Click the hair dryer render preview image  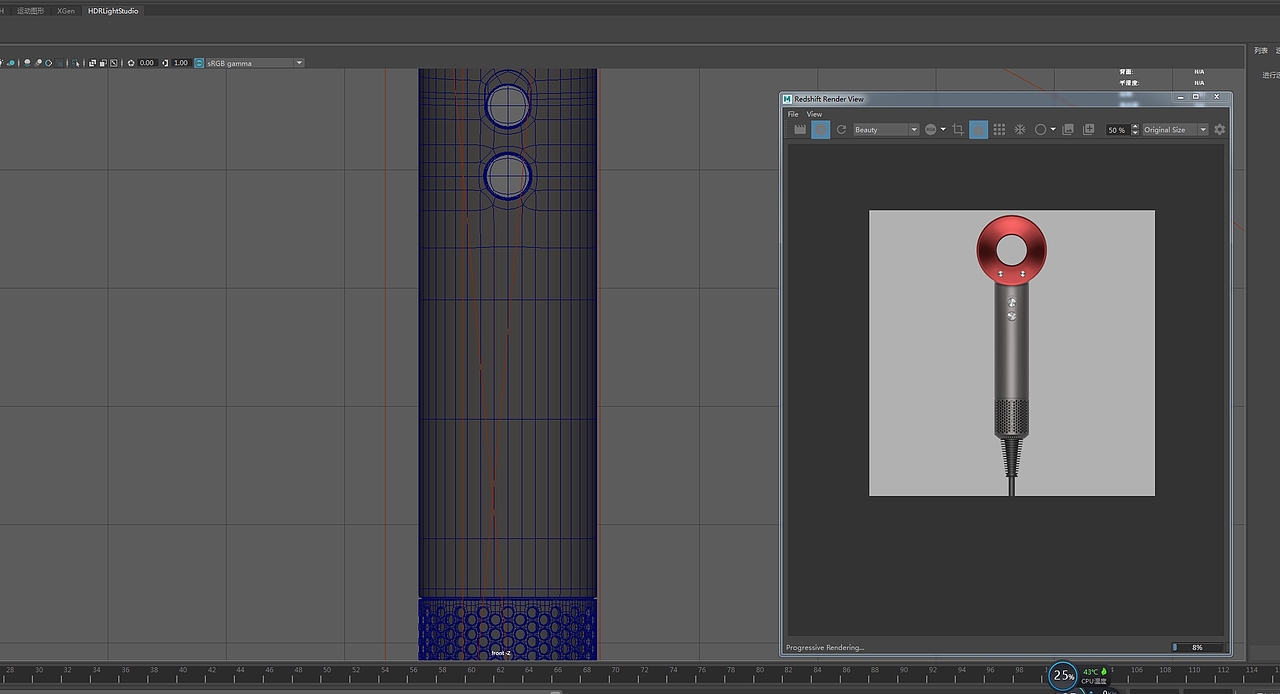point(1012,353)
